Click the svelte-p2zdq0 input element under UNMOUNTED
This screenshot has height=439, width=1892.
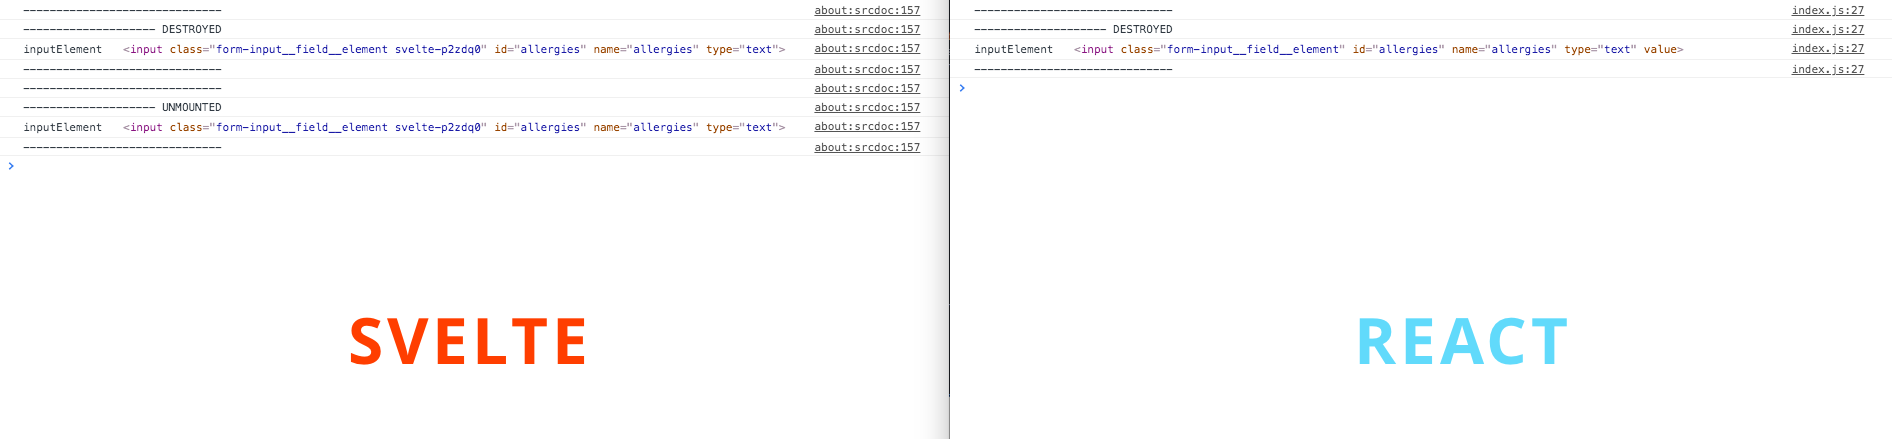point(454,127)
